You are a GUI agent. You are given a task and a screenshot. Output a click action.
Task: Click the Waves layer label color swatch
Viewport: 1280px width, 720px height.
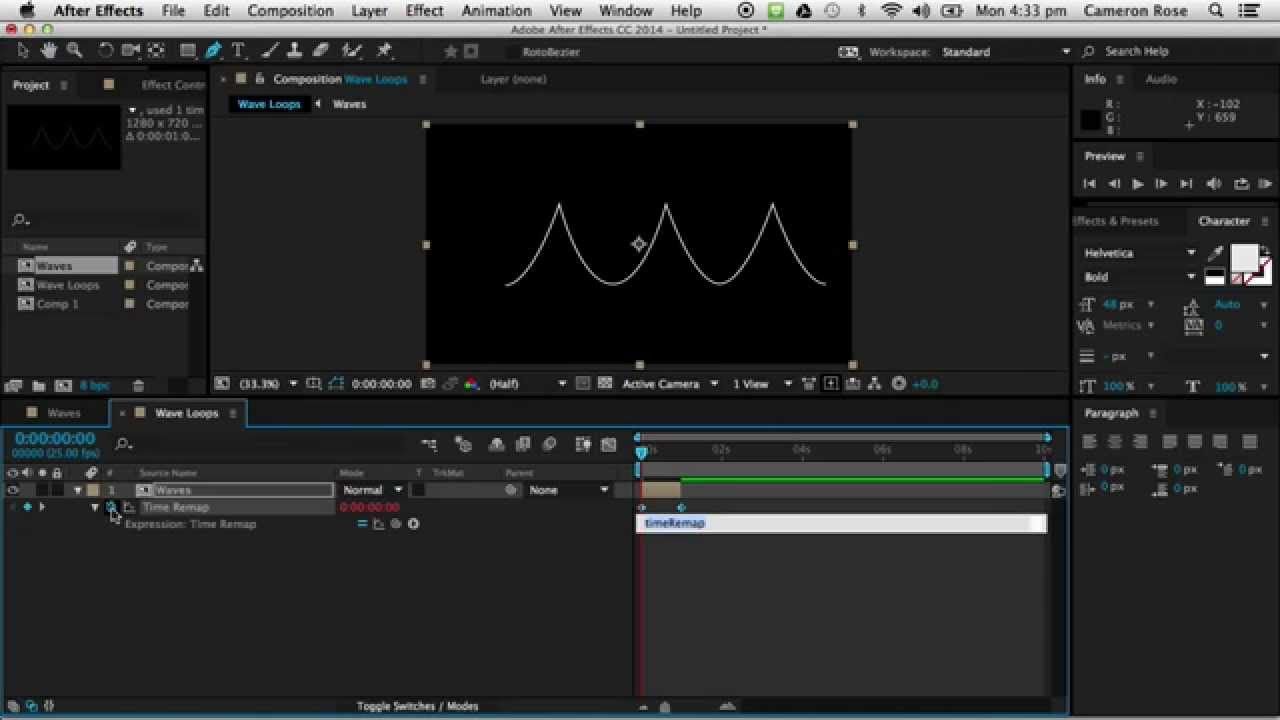[x=93, y=490]
